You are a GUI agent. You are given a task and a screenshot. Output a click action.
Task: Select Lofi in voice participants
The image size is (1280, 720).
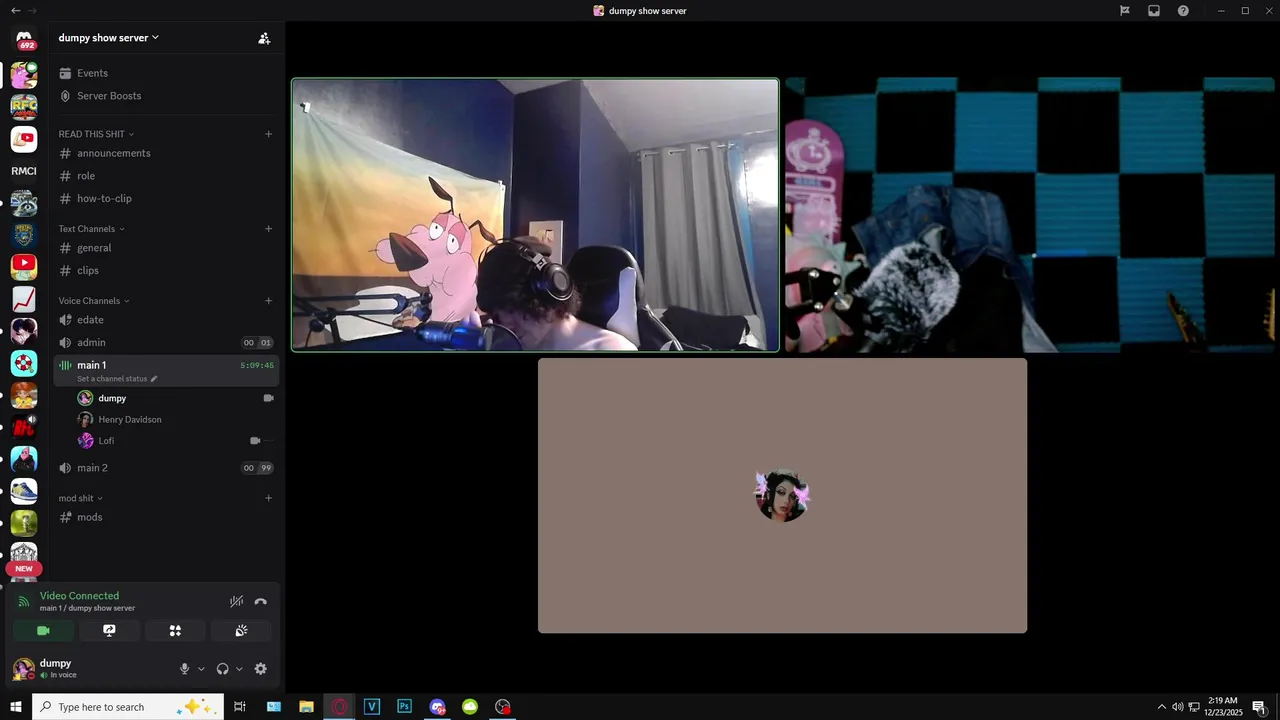pos(175,440)
